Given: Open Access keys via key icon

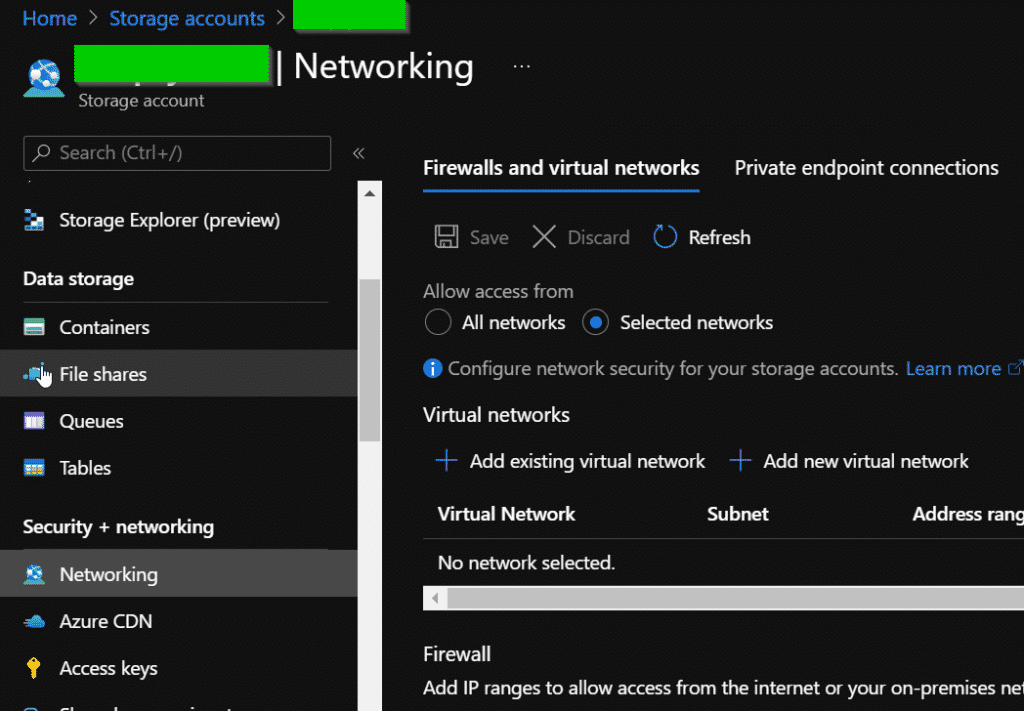Looking at the screenshot, I should tap(34, 668).
